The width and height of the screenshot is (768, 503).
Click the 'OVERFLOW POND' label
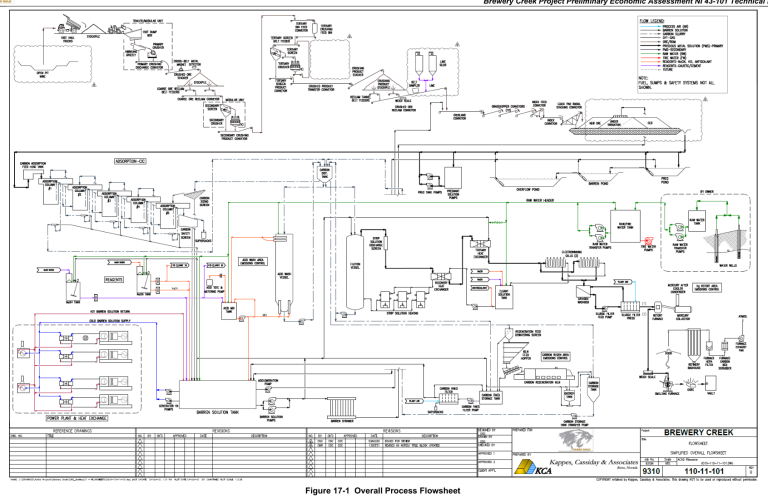click(527, 190)
